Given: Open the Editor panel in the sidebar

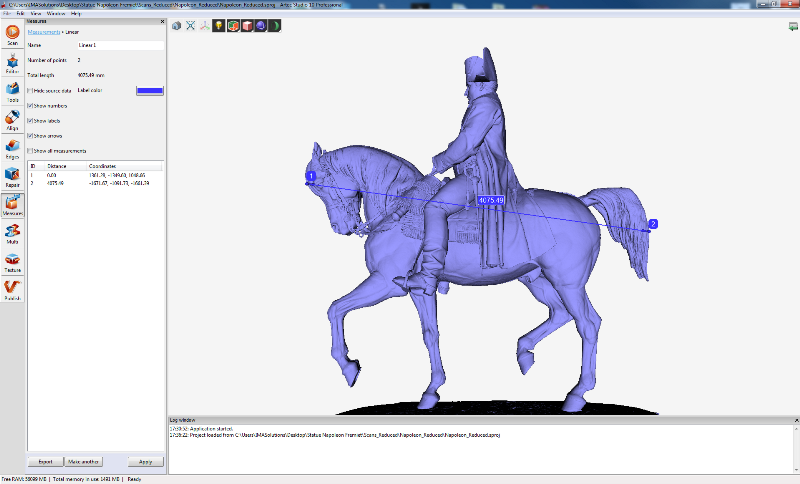Looking at the screenshot, I should [x=12, y=63].
